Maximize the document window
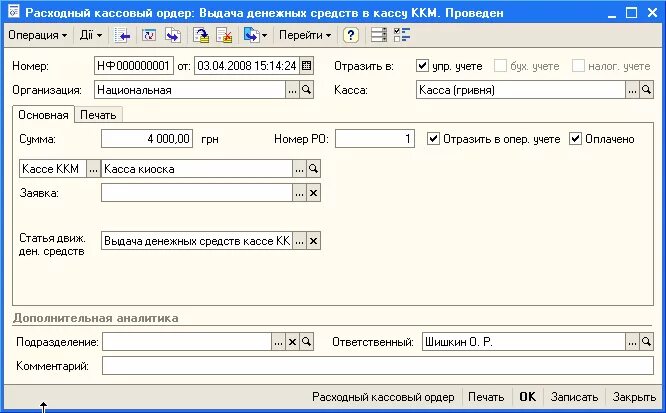 point(632,13)
